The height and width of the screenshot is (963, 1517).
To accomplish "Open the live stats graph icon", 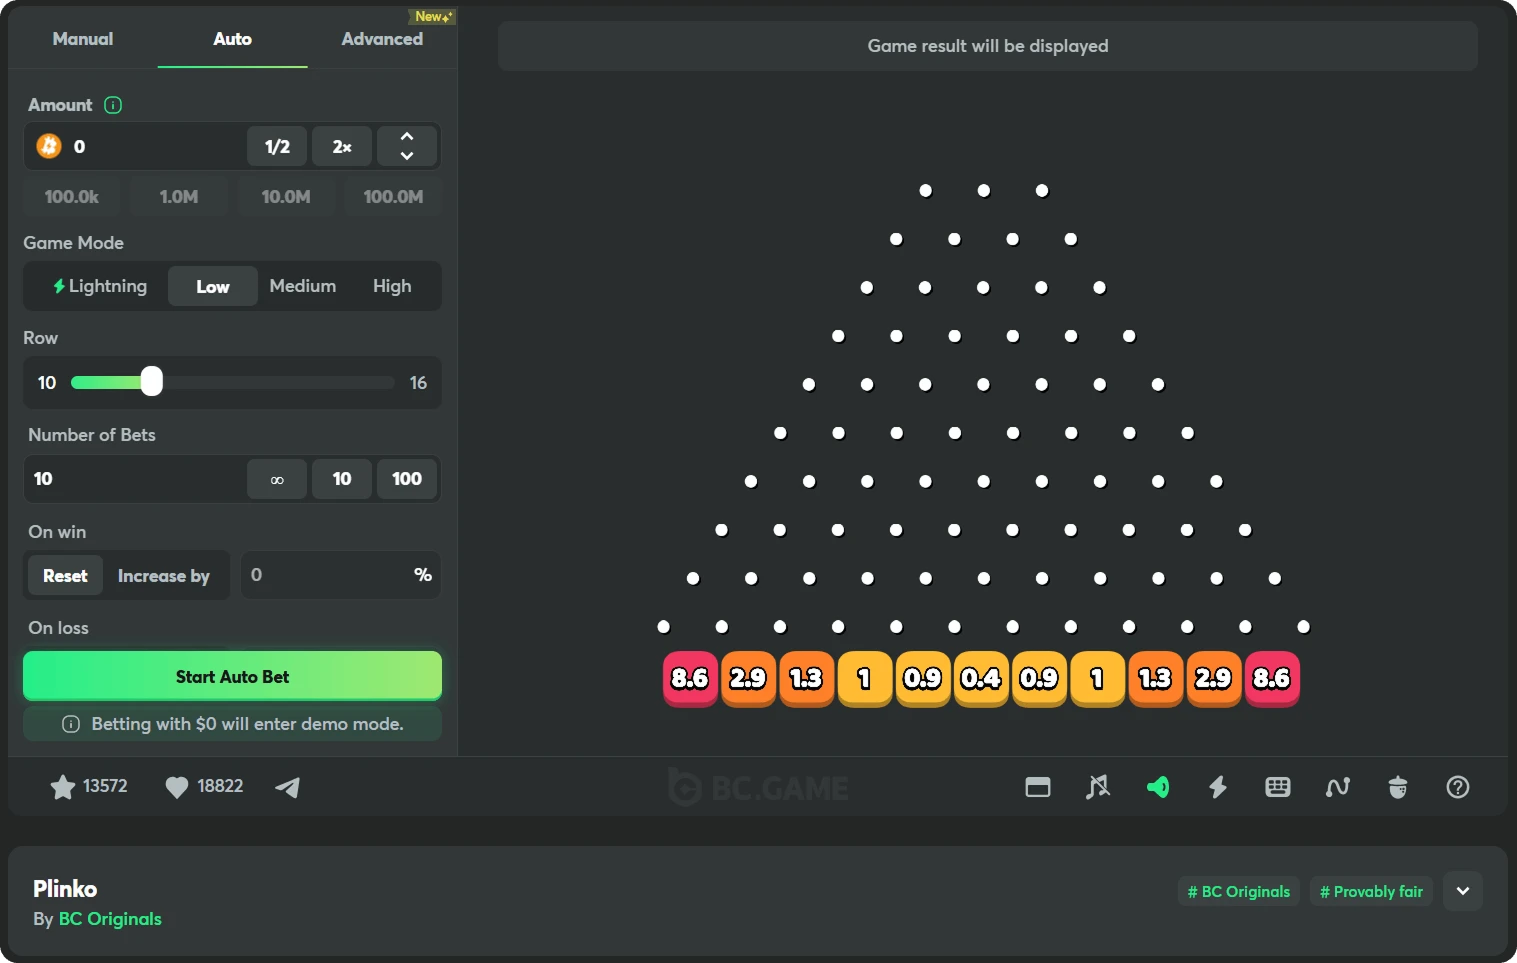I will 1338,787.
